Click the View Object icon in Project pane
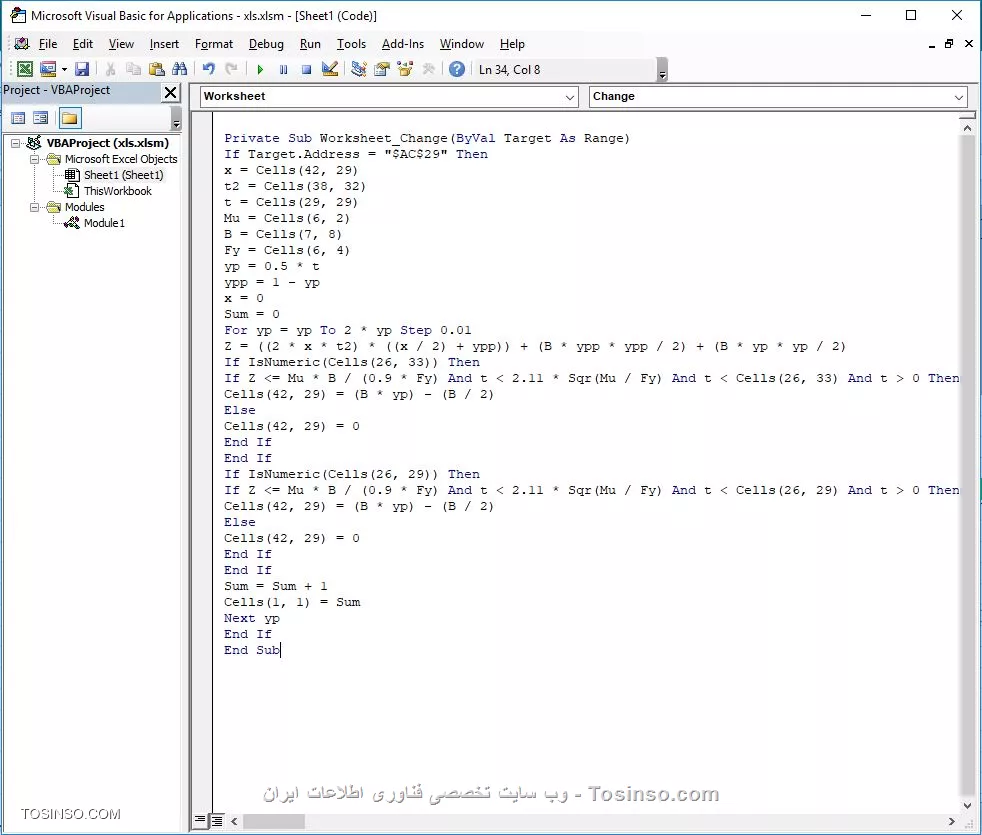The image size is (982, 835). pyautogui.click(x=41, y=118)
